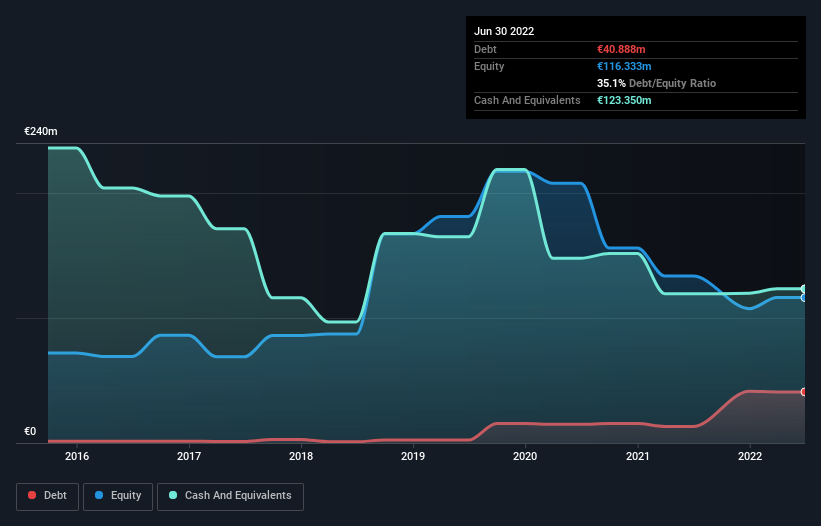Click the 35.1% Debt/Equity Ratio text

click(656, 83)
